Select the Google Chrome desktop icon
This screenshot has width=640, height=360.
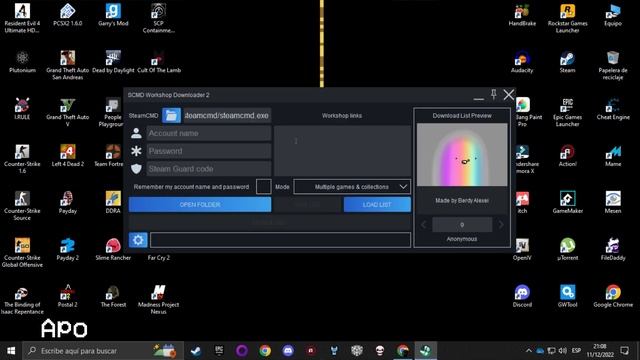[613, 296]
